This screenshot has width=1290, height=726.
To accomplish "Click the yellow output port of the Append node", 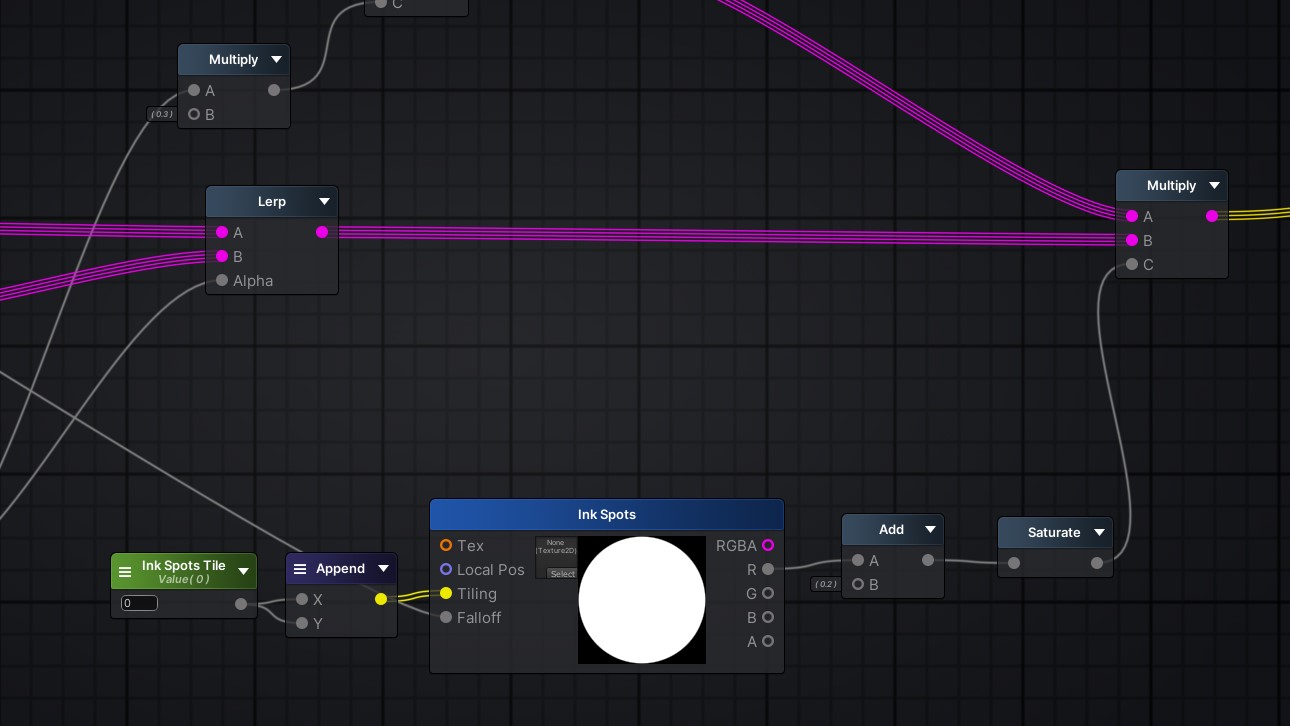I will (x=381, y=599).
